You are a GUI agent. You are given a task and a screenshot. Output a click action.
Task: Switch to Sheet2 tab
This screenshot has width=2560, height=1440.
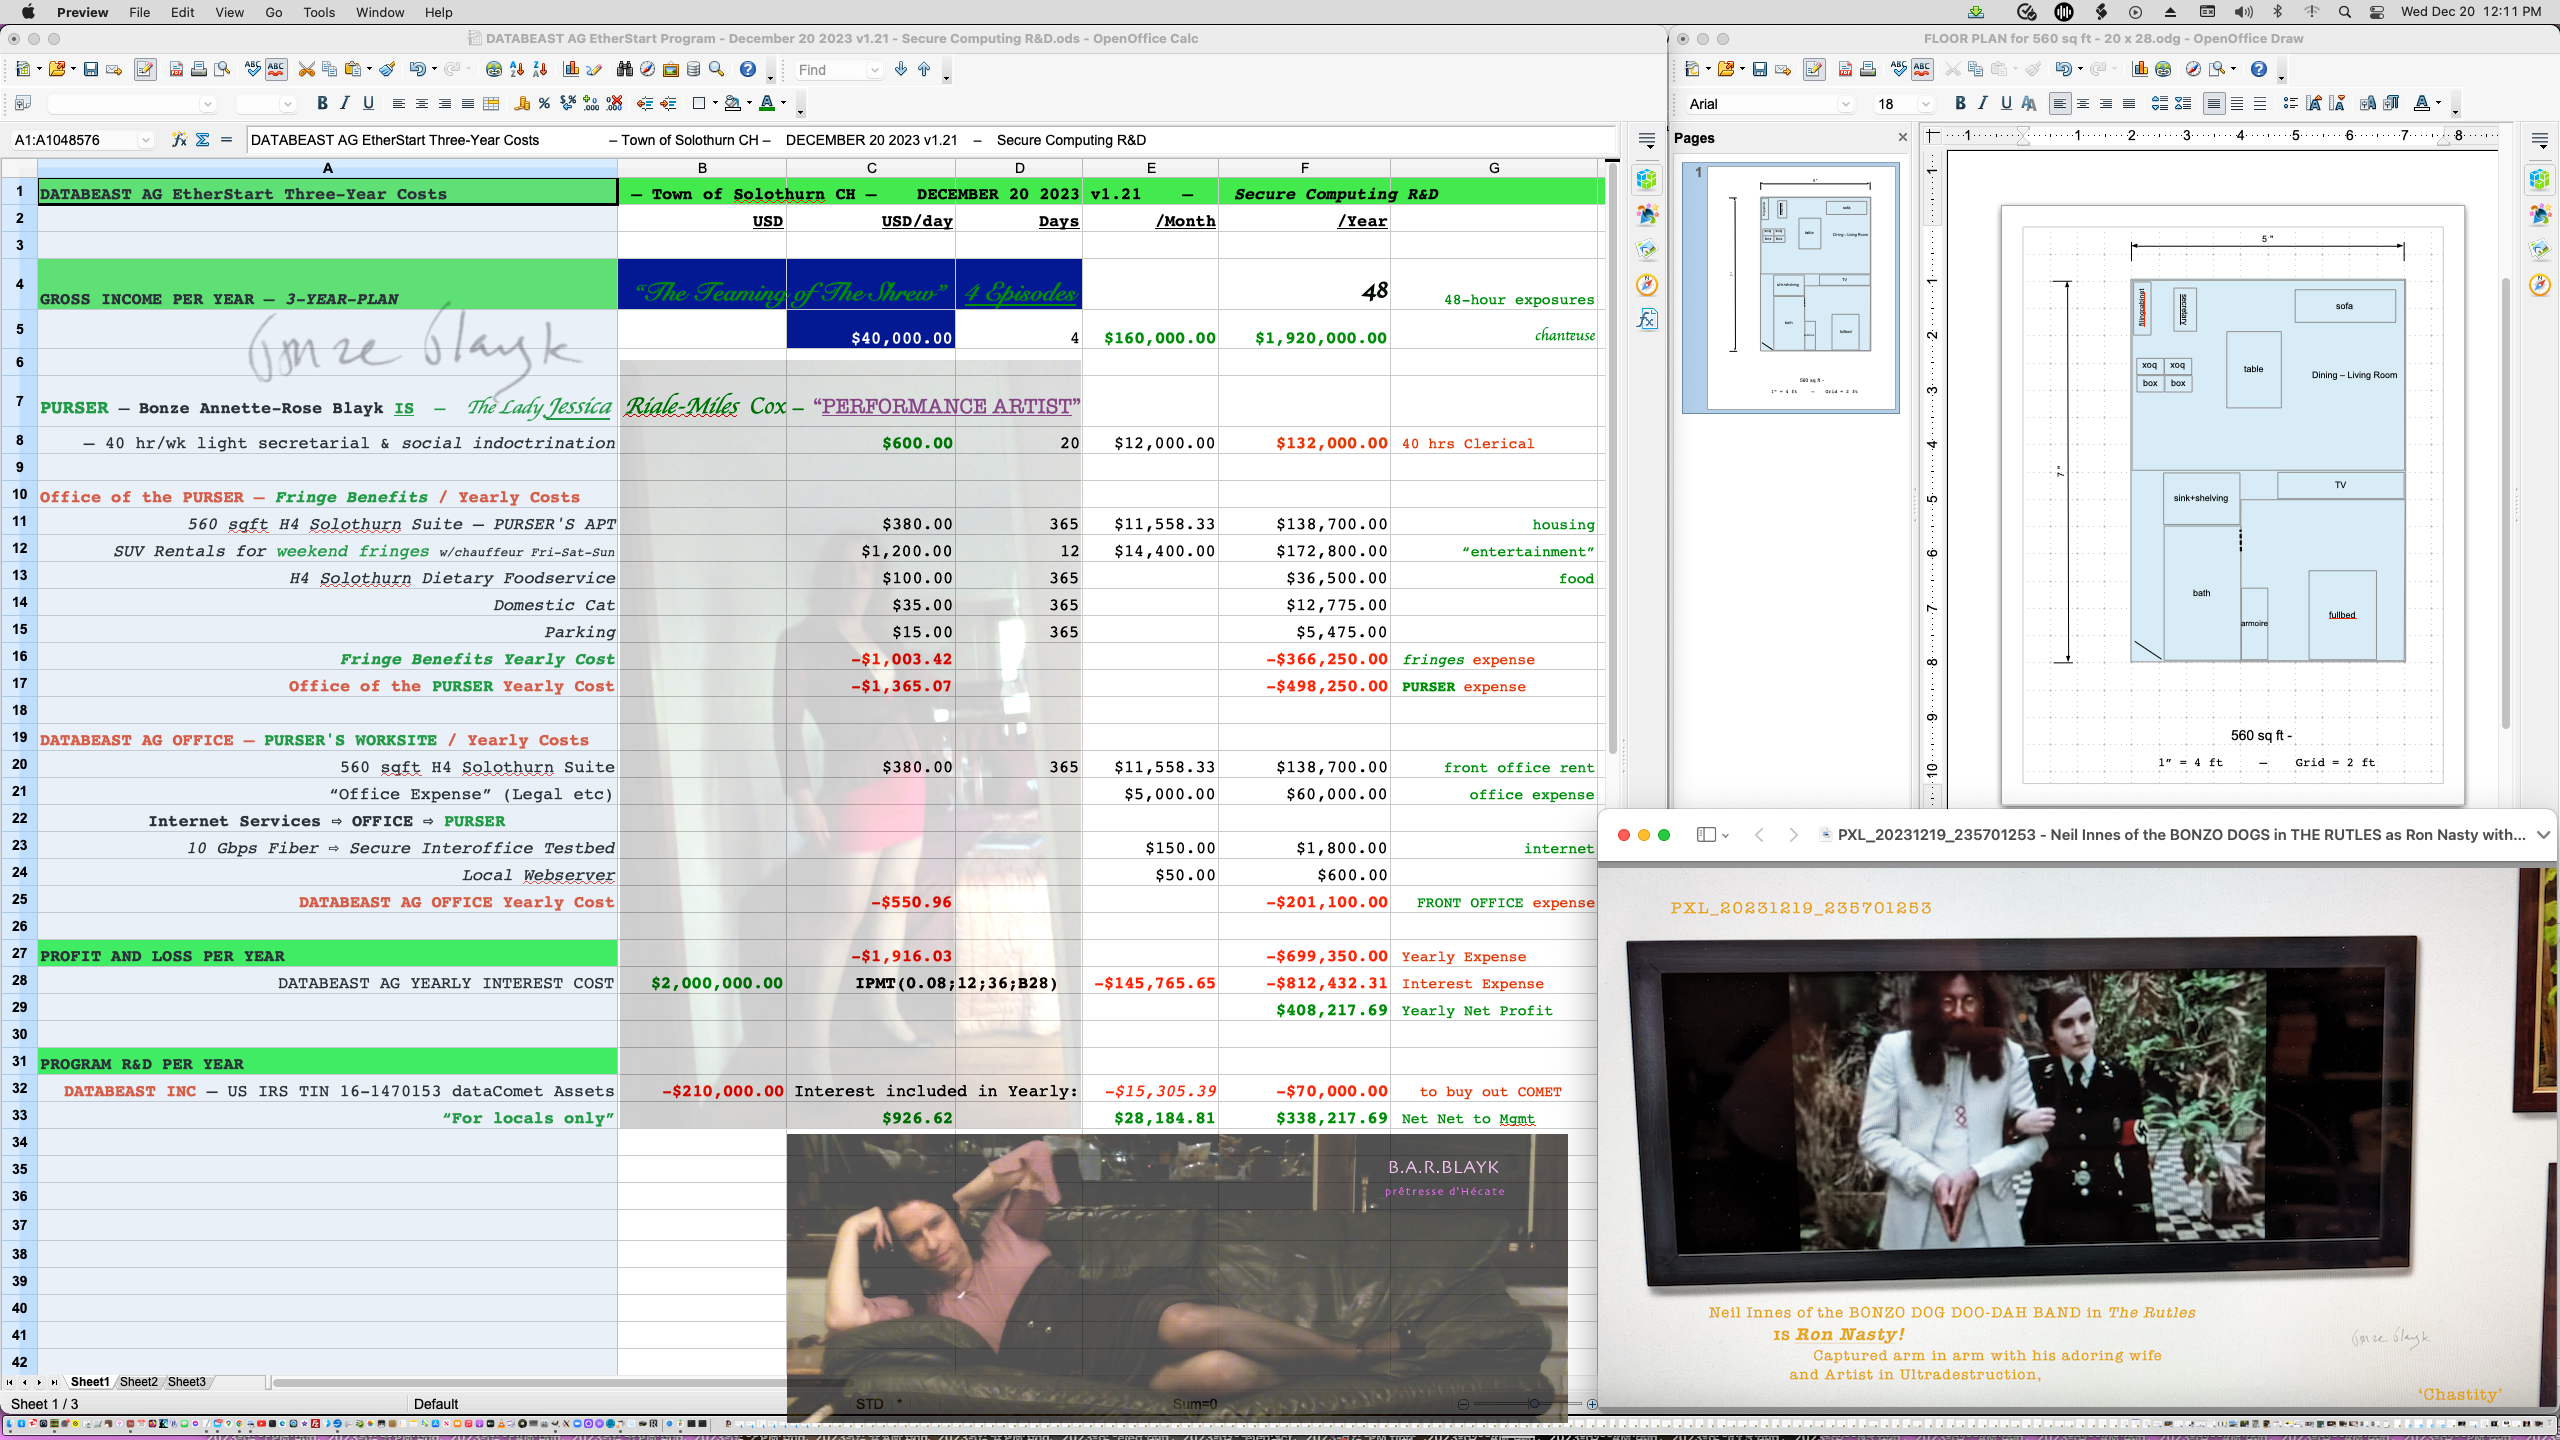138,1382
